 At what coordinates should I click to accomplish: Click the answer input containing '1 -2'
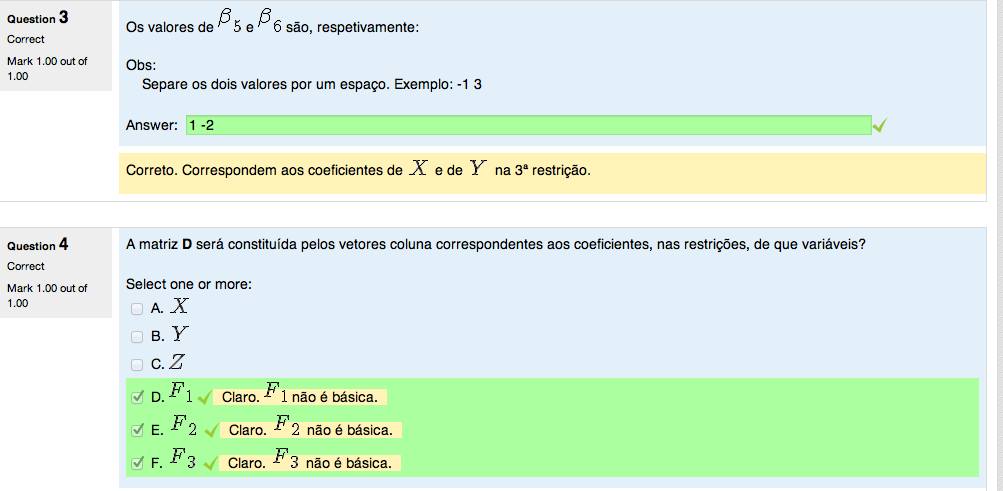[x=526, y=125]
